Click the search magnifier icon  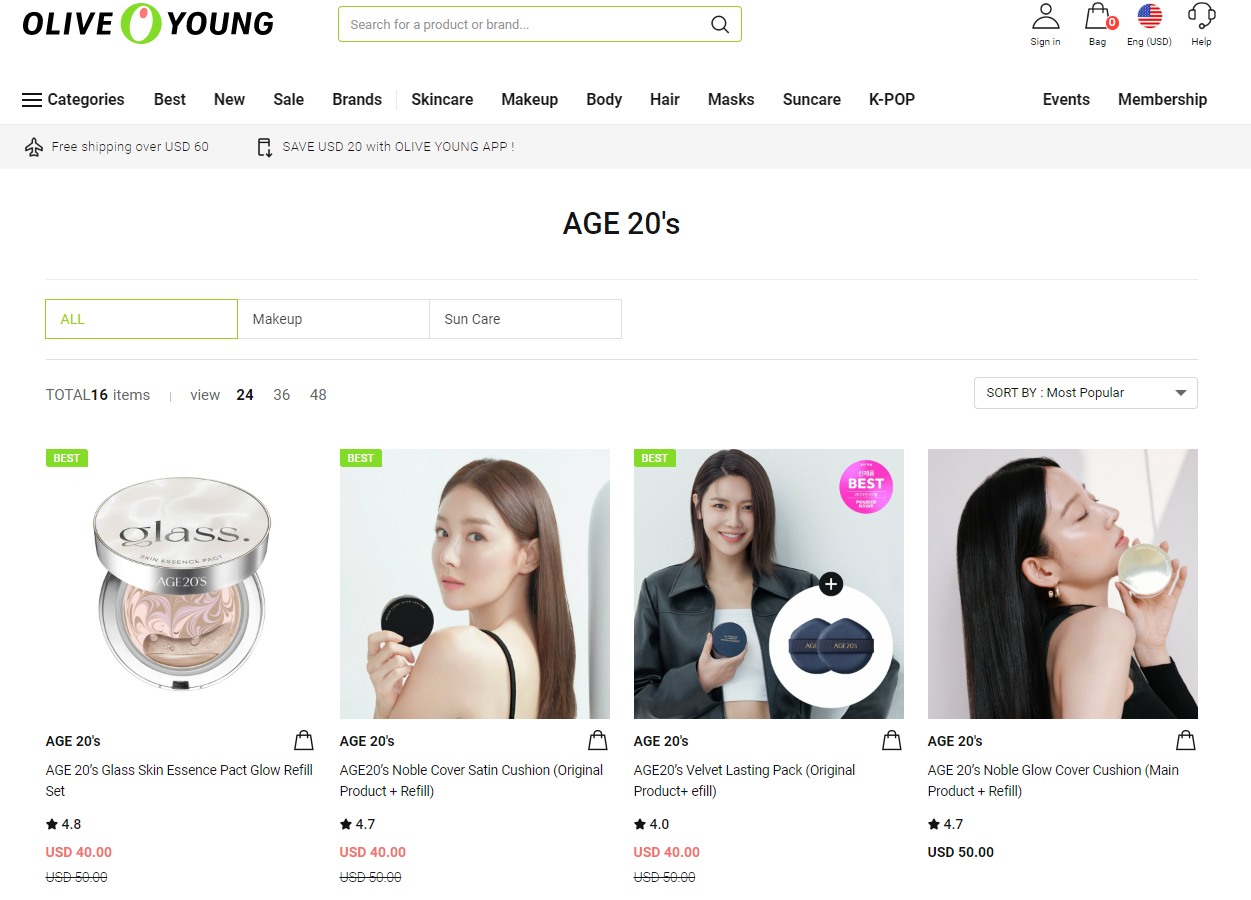point(719,24)
